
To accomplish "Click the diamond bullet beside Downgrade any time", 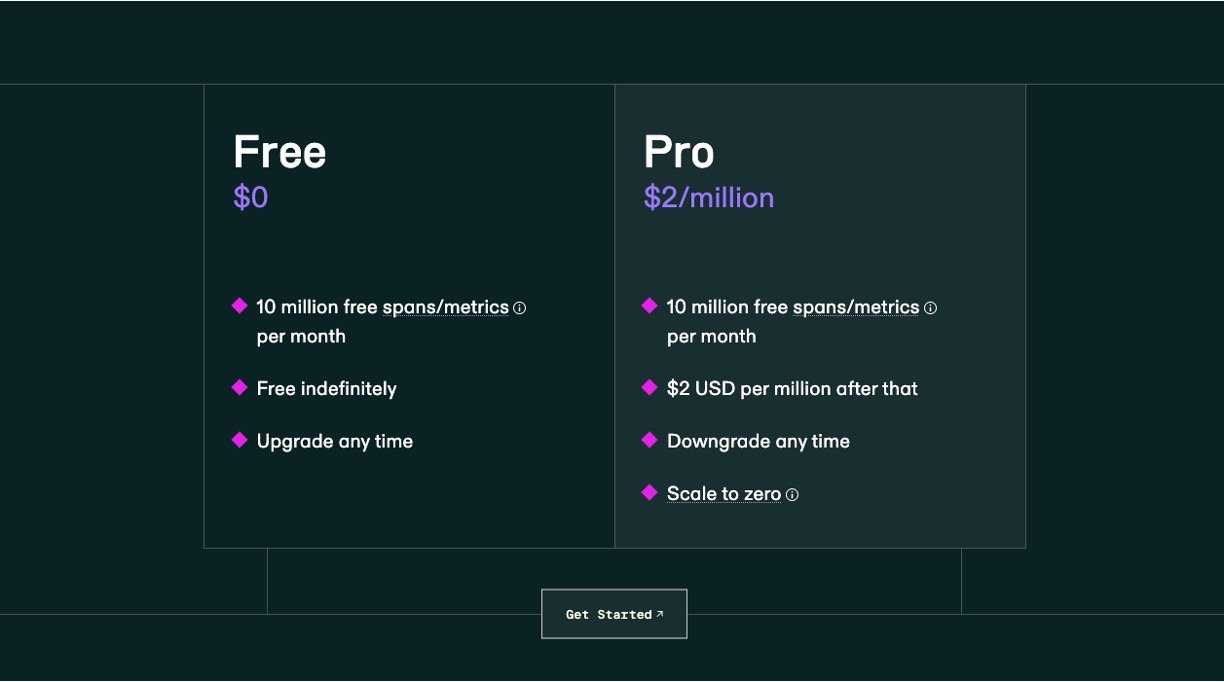I will [x=650, y=440].
